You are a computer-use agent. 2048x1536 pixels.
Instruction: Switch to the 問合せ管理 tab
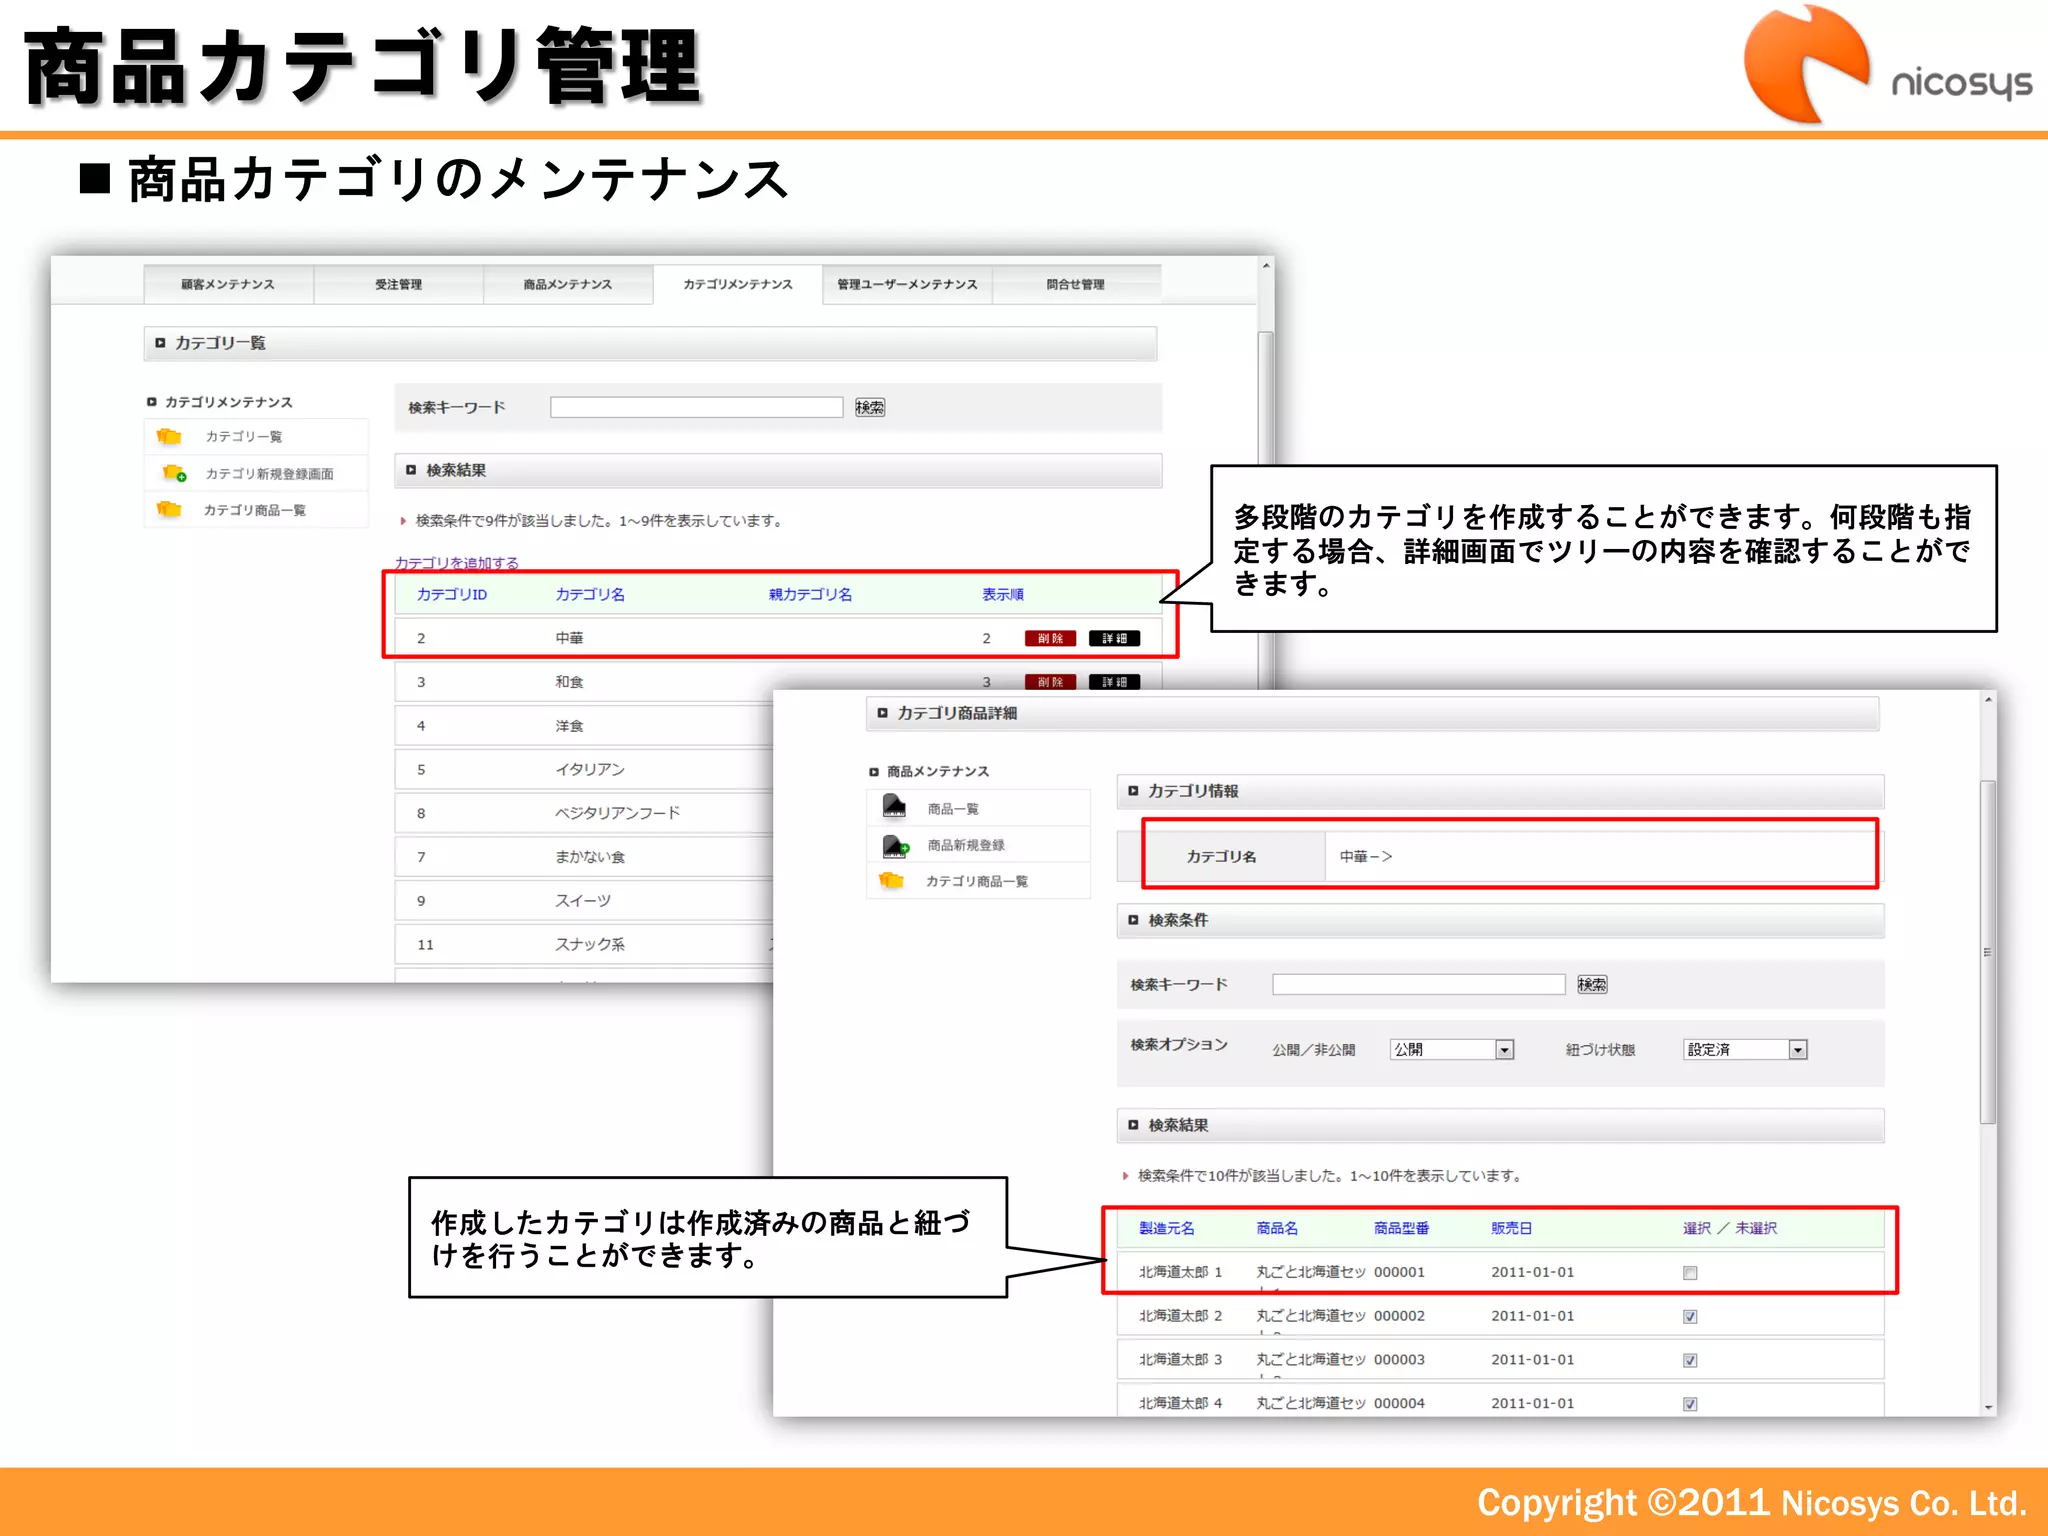tap(1076, 285)
